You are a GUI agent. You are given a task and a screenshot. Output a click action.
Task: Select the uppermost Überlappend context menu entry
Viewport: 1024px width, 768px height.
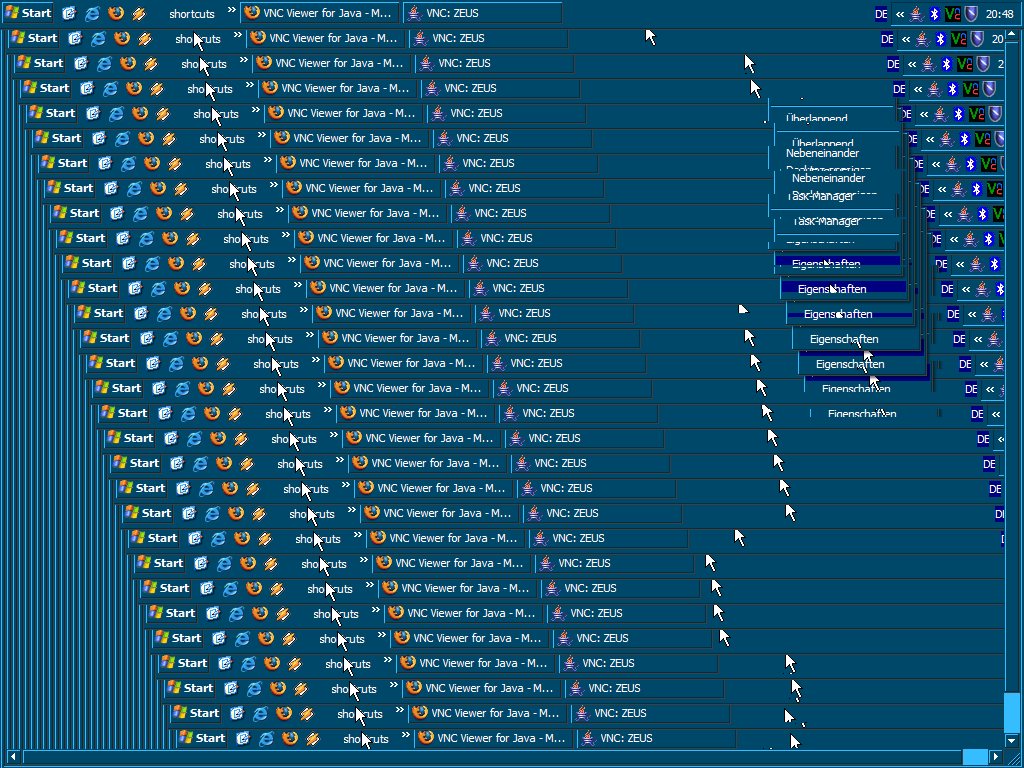point(817,118)
